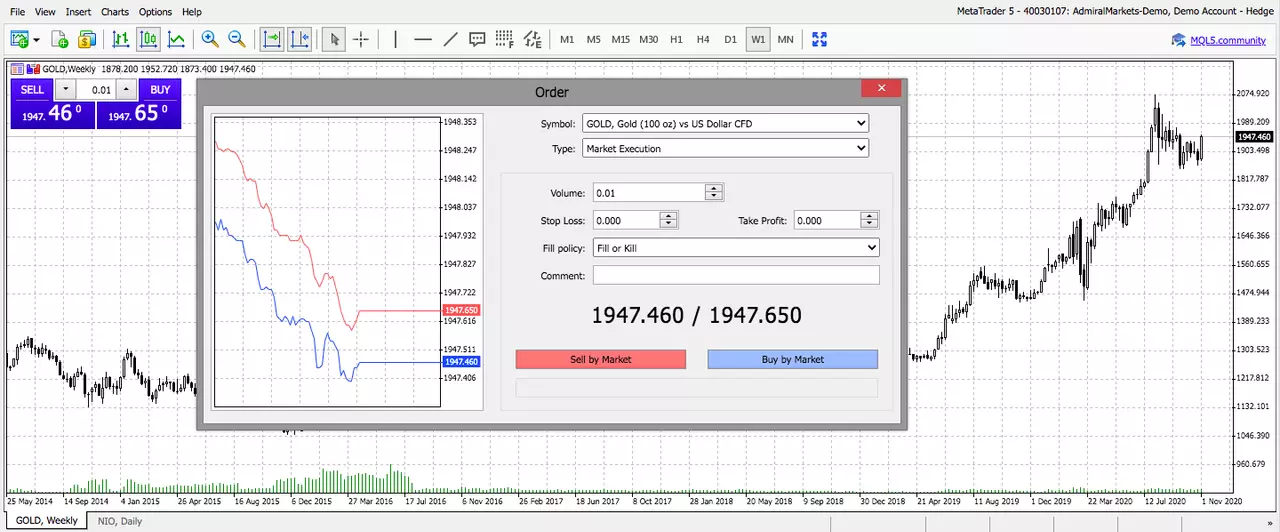This screenshot has height=532, width=1280.
Task: Switch chart to candlesticks type
Action: pyautogui.click(x=149, y=40)
